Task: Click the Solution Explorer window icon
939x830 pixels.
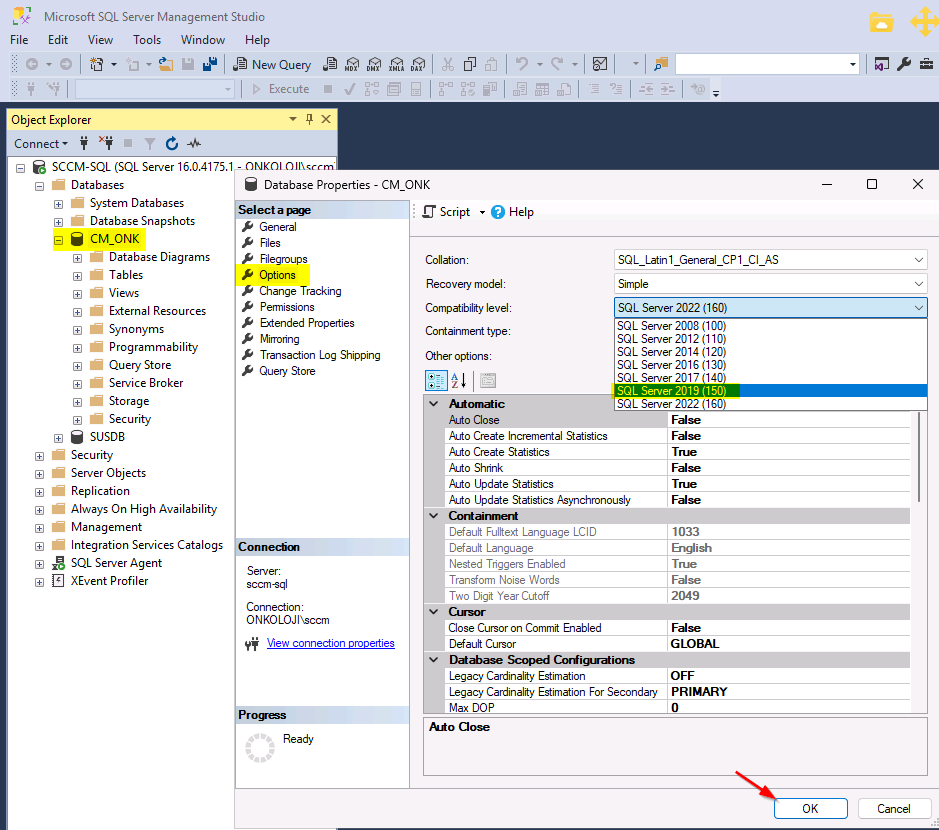Action: tap(882, 64)
